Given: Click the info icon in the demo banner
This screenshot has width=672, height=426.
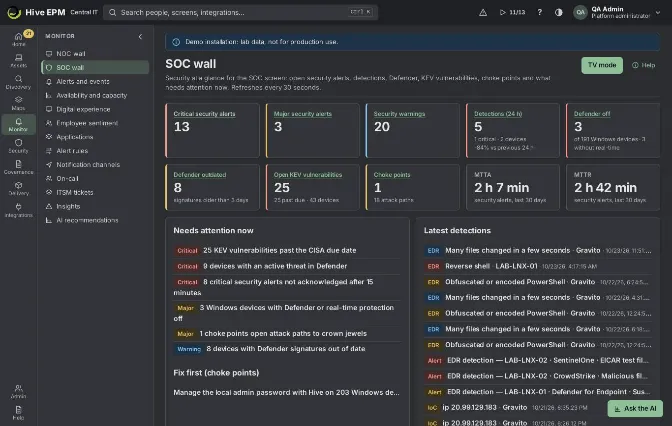Looking at the screenshot, I should (x=176, y=42).
